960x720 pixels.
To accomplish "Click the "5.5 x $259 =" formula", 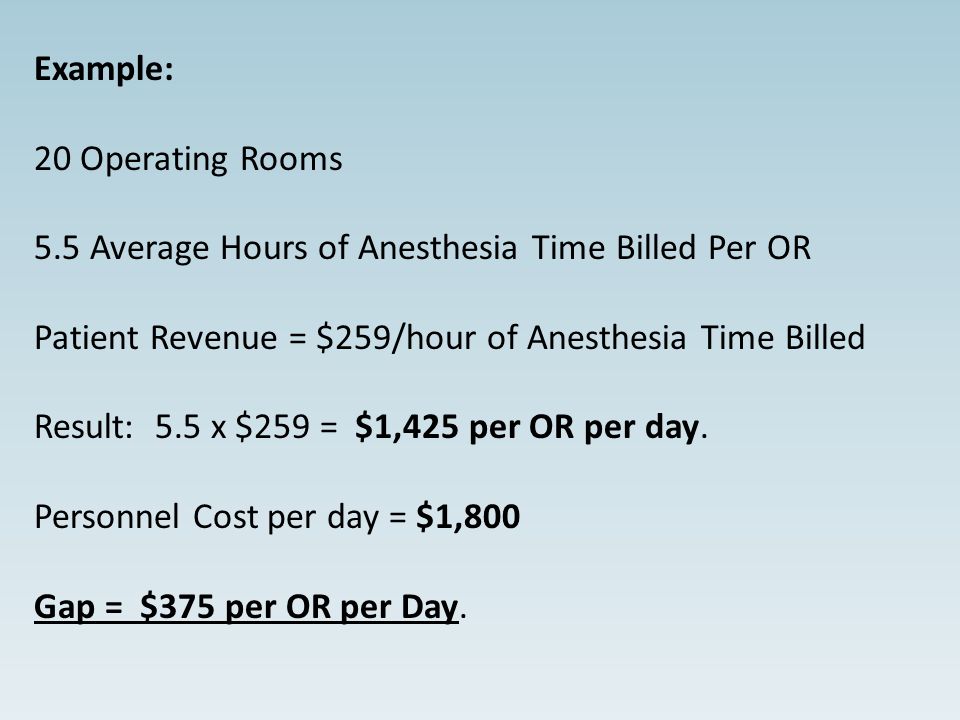I will (x=246, y=427).
